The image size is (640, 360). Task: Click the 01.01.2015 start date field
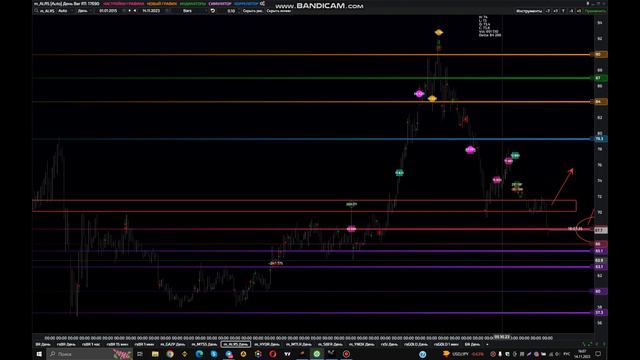pyautogui.click(x=108, y=11)
